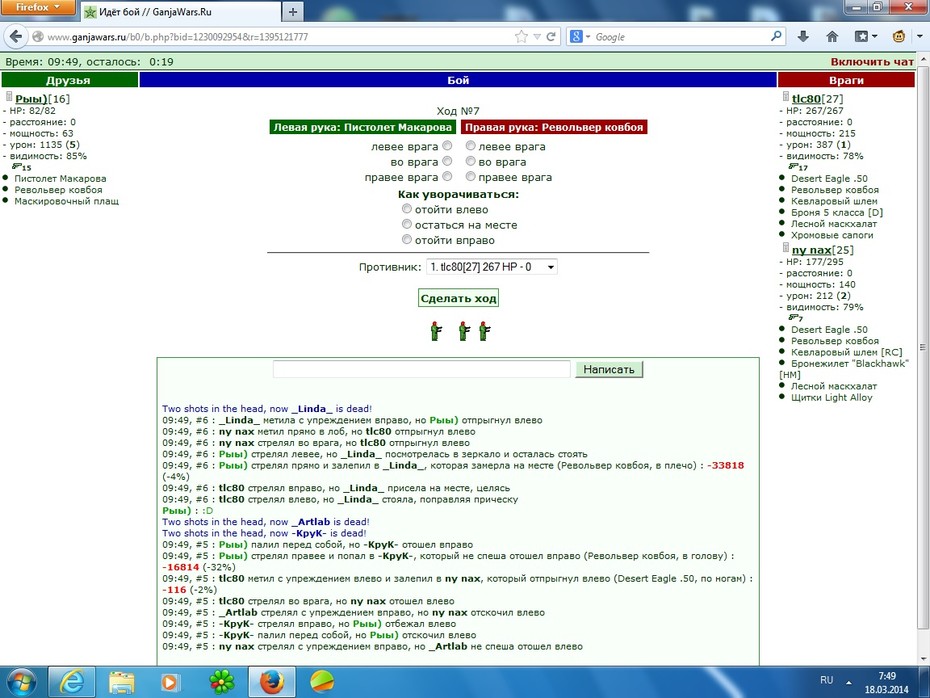Viewport: 930px width, 698px height.
Task: Click the Правая рука: Револьвер ковбоя label
Action: click(x=554, y=127)
